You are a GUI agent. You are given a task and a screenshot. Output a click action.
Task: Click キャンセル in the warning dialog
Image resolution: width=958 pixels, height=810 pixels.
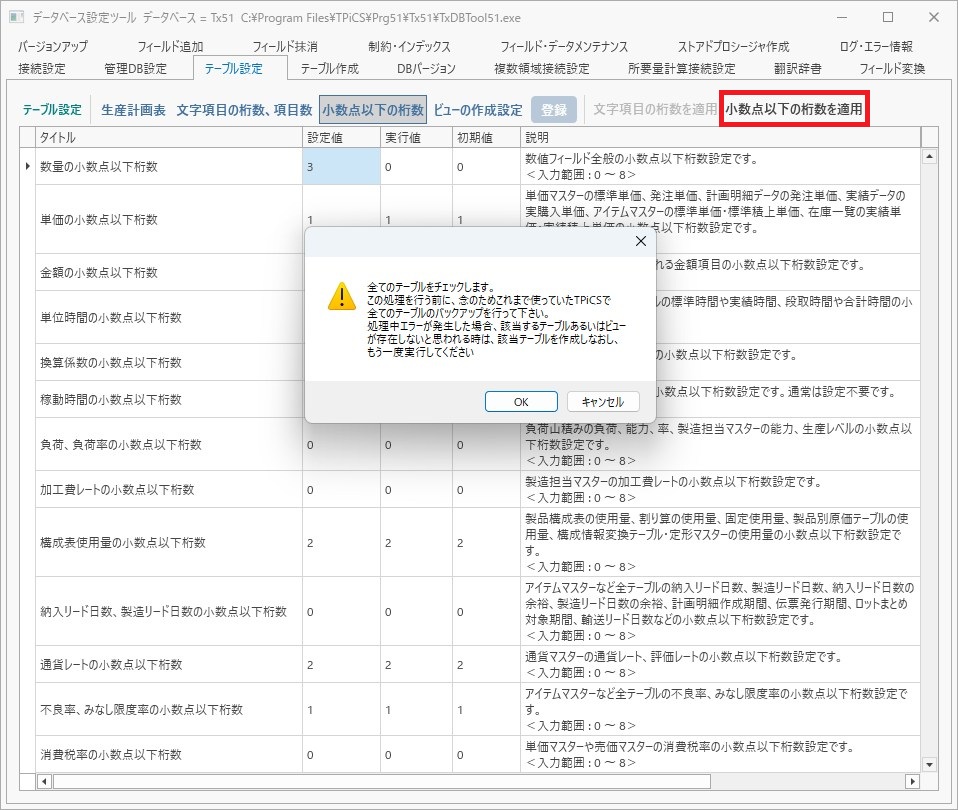pyautogui.click(x=602, y=402)
